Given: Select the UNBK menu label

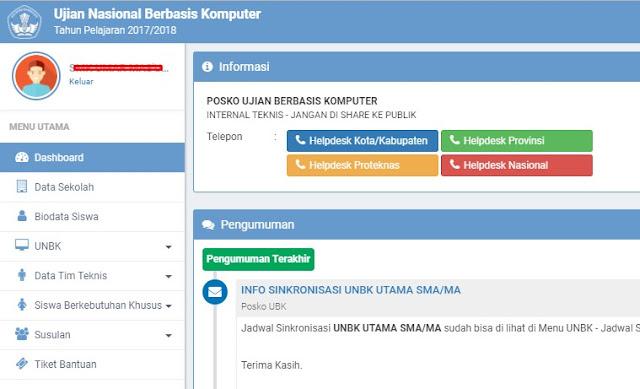Looking at the screenshot, I should click(48, 246).
